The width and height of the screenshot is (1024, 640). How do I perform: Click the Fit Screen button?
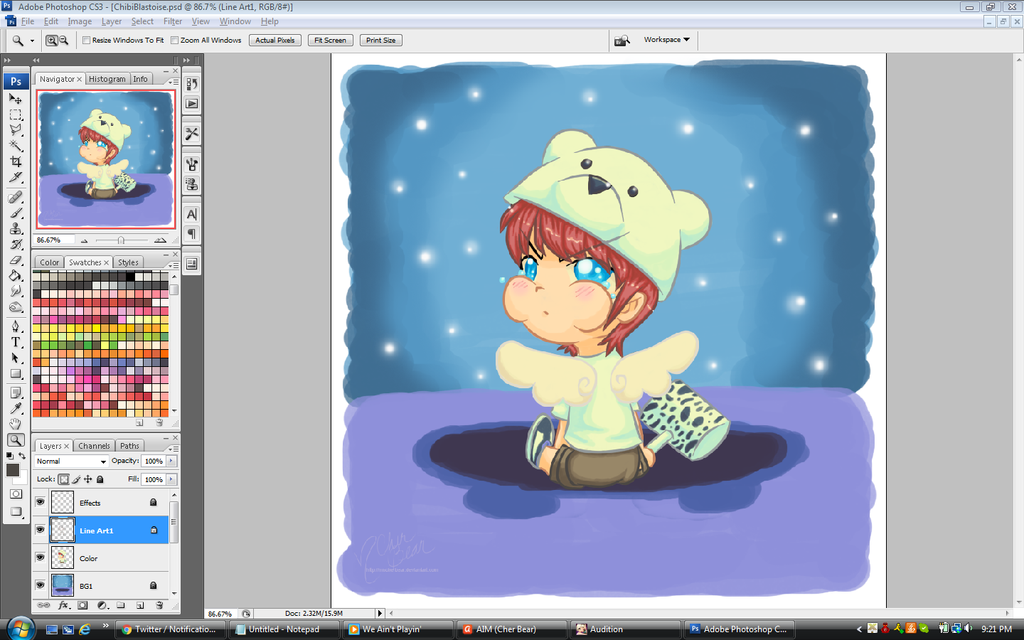pos(330,41)
